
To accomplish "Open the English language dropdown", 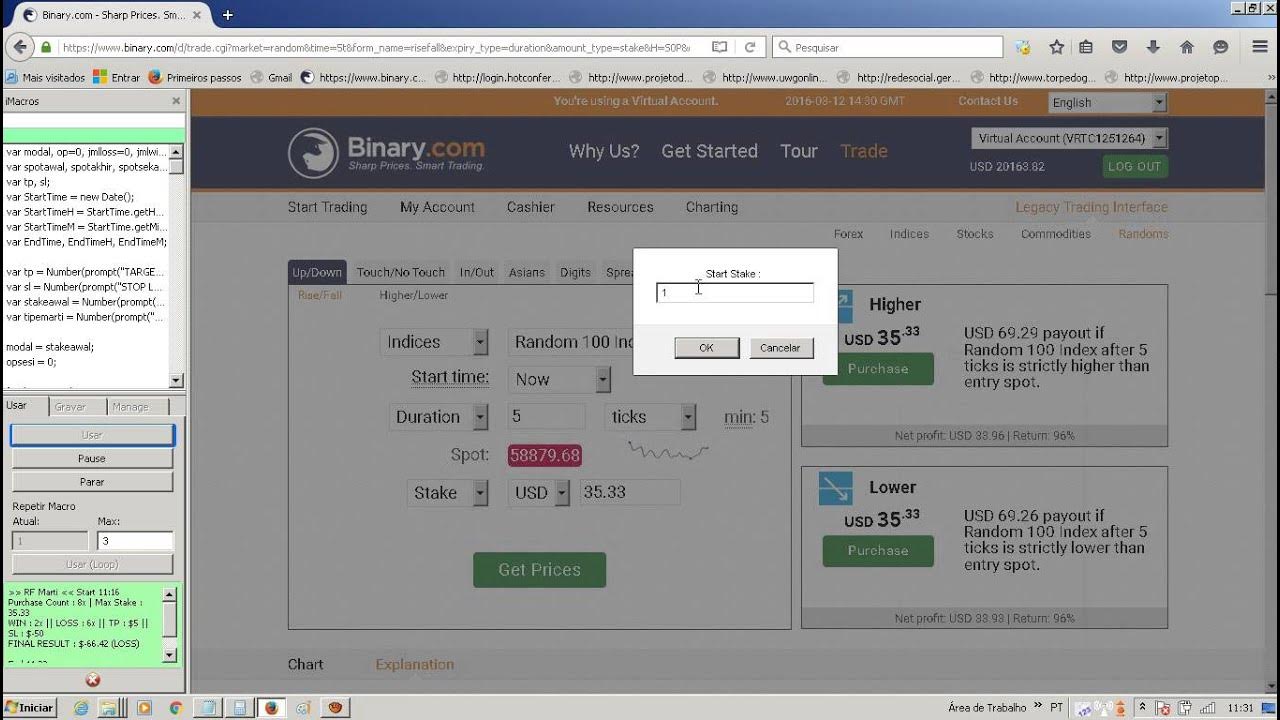I will click(1107, 102).
